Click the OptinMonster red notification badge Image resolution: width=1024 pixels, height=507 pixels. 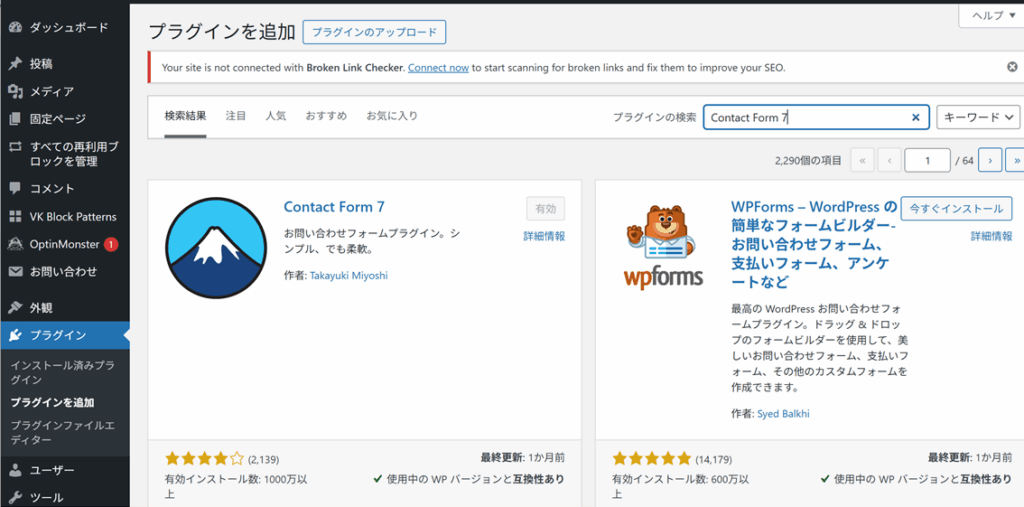pos(111,244)
